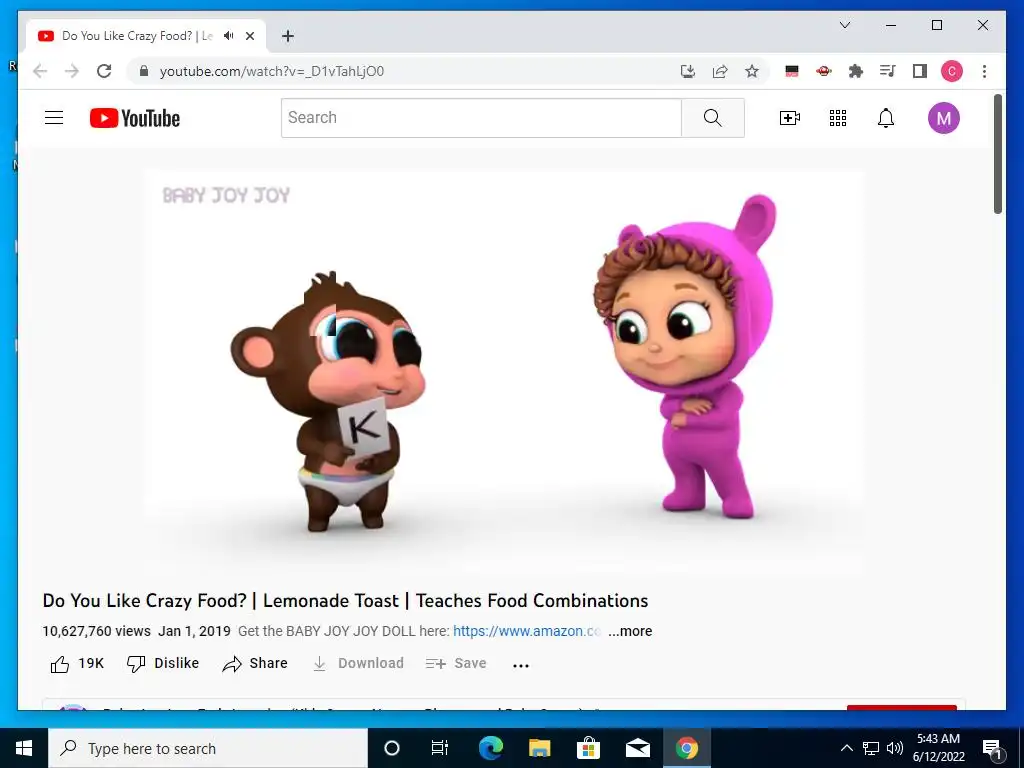
Task: Open the taskbar clock and date
Action: 938,748
